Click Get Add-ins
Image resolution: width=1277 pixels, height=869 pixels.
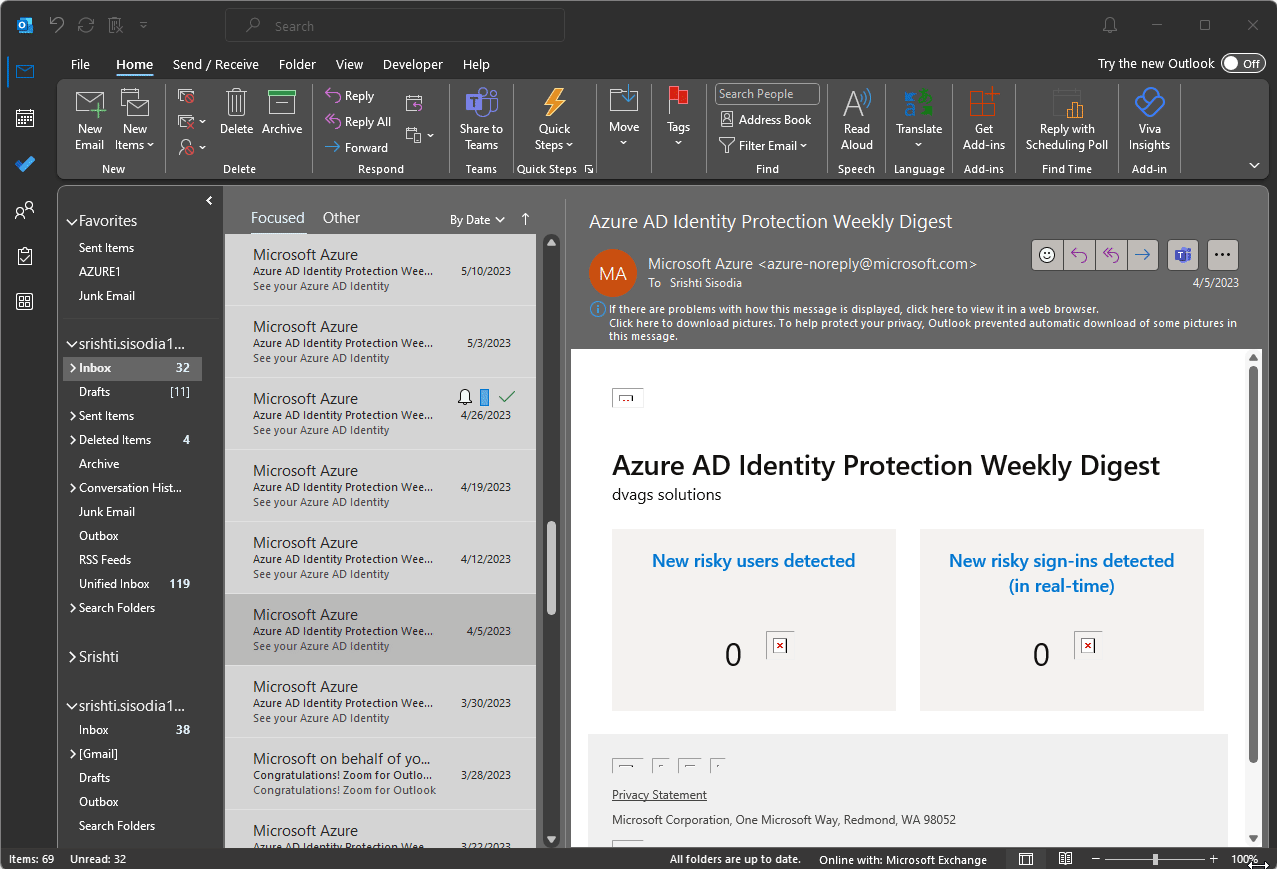(x=984, y=119)
